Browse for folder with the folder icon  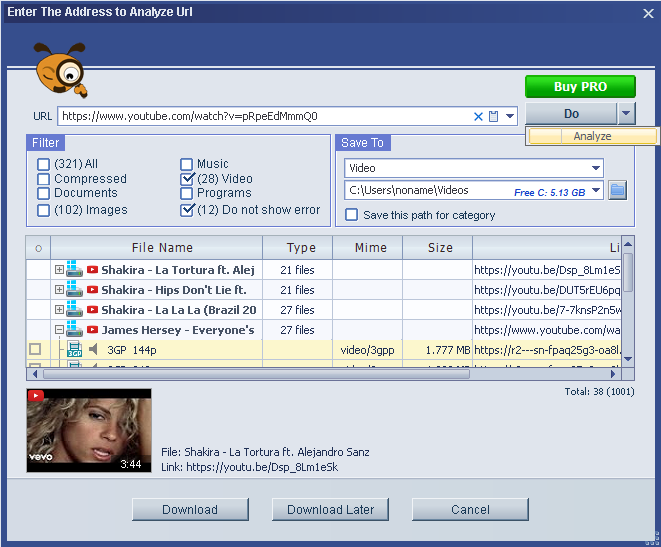618,190
